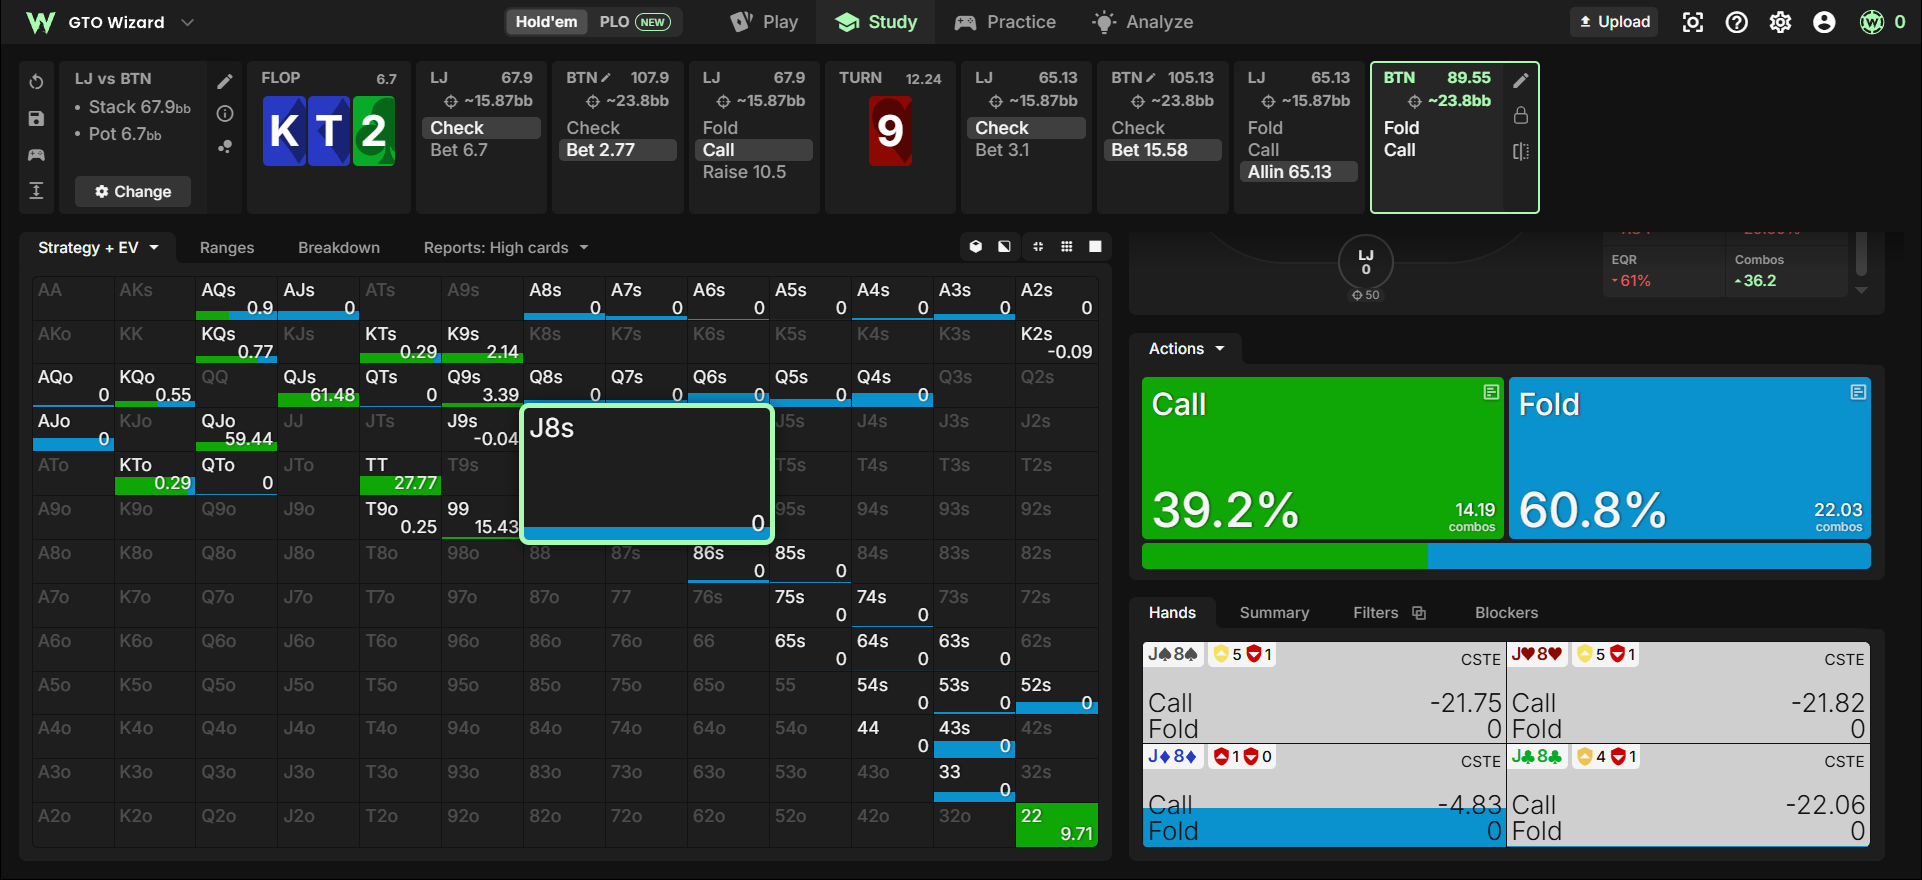
Task: Expand the Strategy + EV dropdown
Action: point(98,248)
